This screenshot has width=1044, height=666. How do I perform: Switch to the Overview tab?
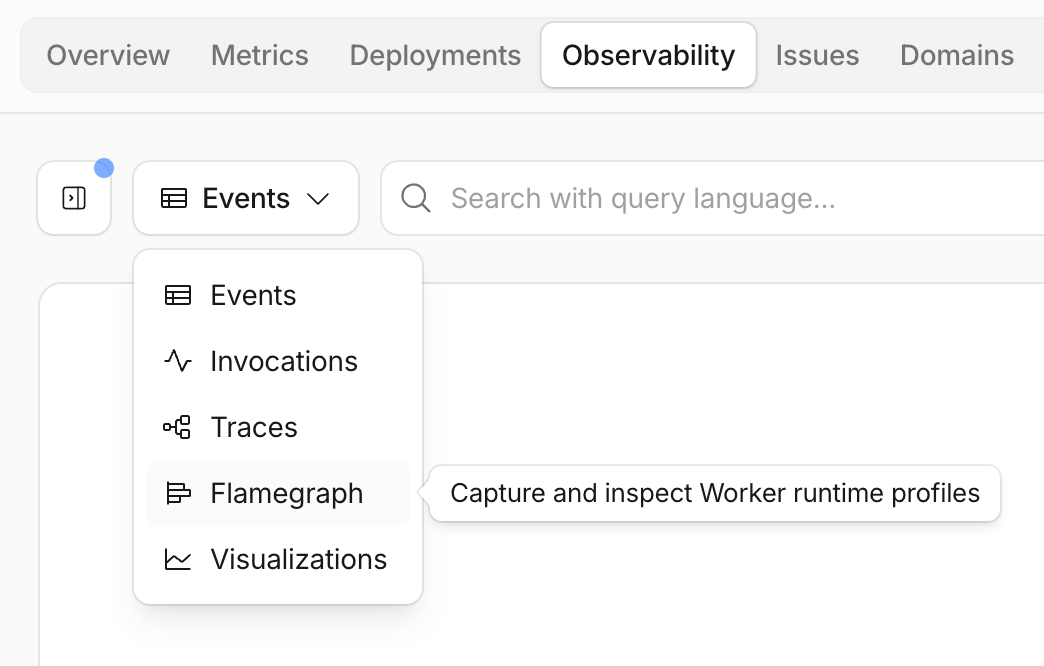pyautogui.click(x=108, y=55)
